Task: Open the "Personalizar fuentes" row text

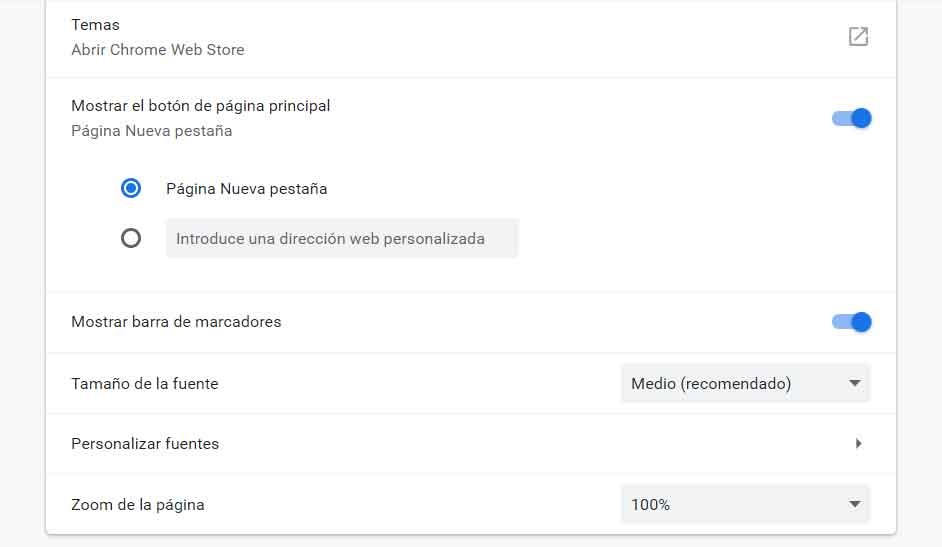Action: click(145, 443)
